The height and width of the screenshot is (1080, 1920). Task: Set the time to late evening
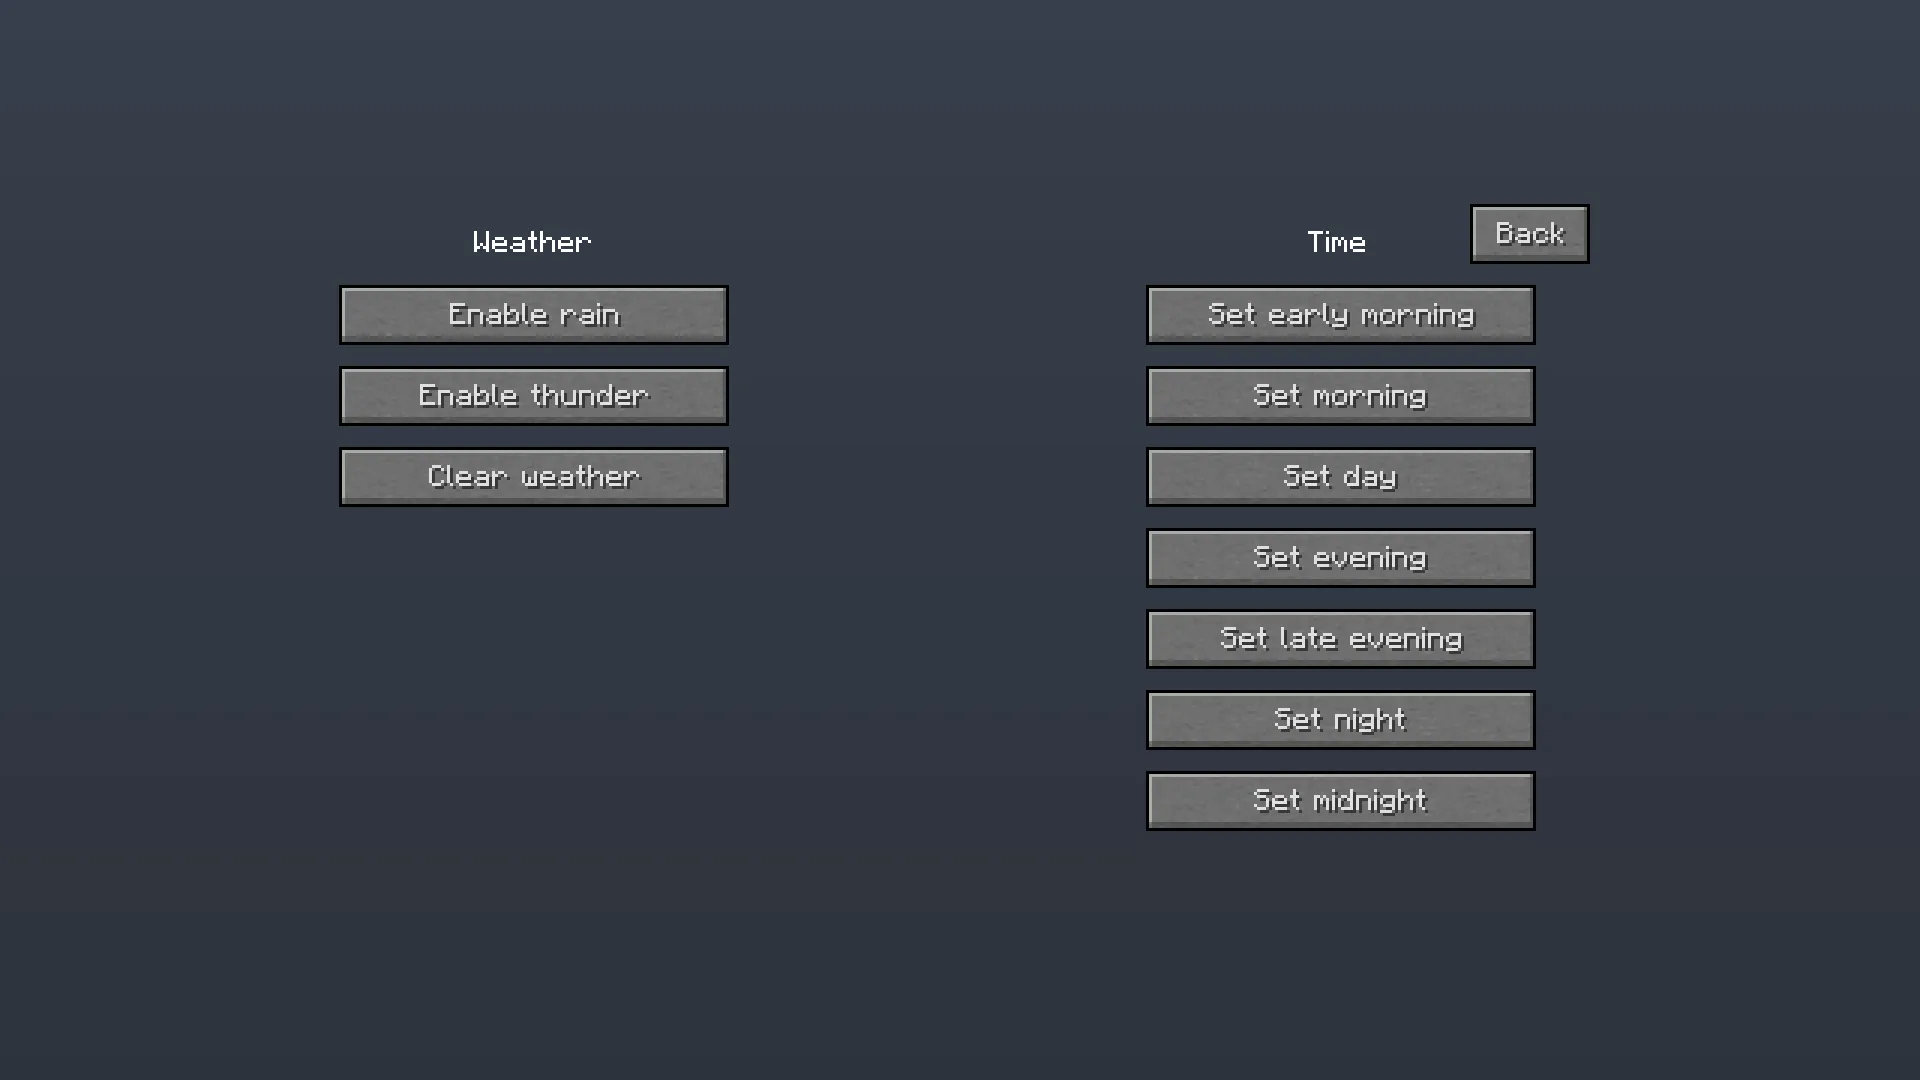1340,638
